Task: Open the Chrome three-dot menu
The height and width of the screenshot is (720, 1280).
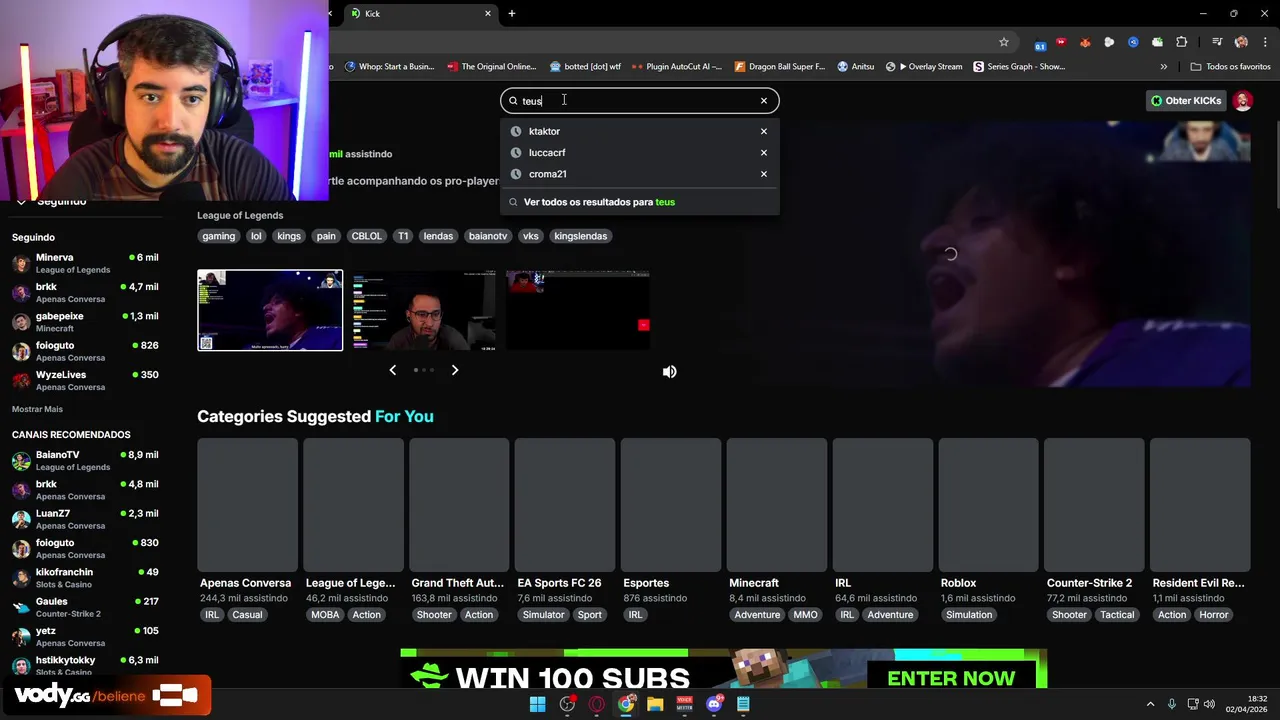Action: point(1265,42)
